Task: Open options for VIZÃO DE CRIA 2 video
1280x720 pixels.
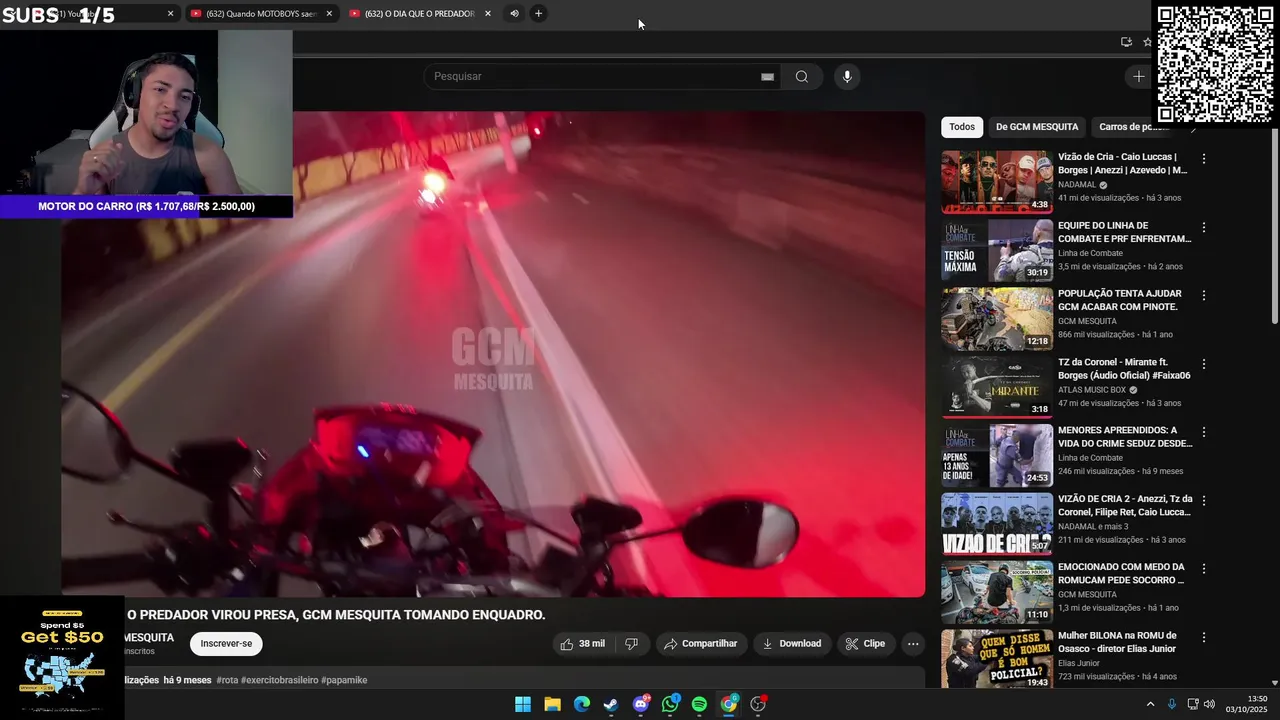Action: click(x=1204, y=500)
